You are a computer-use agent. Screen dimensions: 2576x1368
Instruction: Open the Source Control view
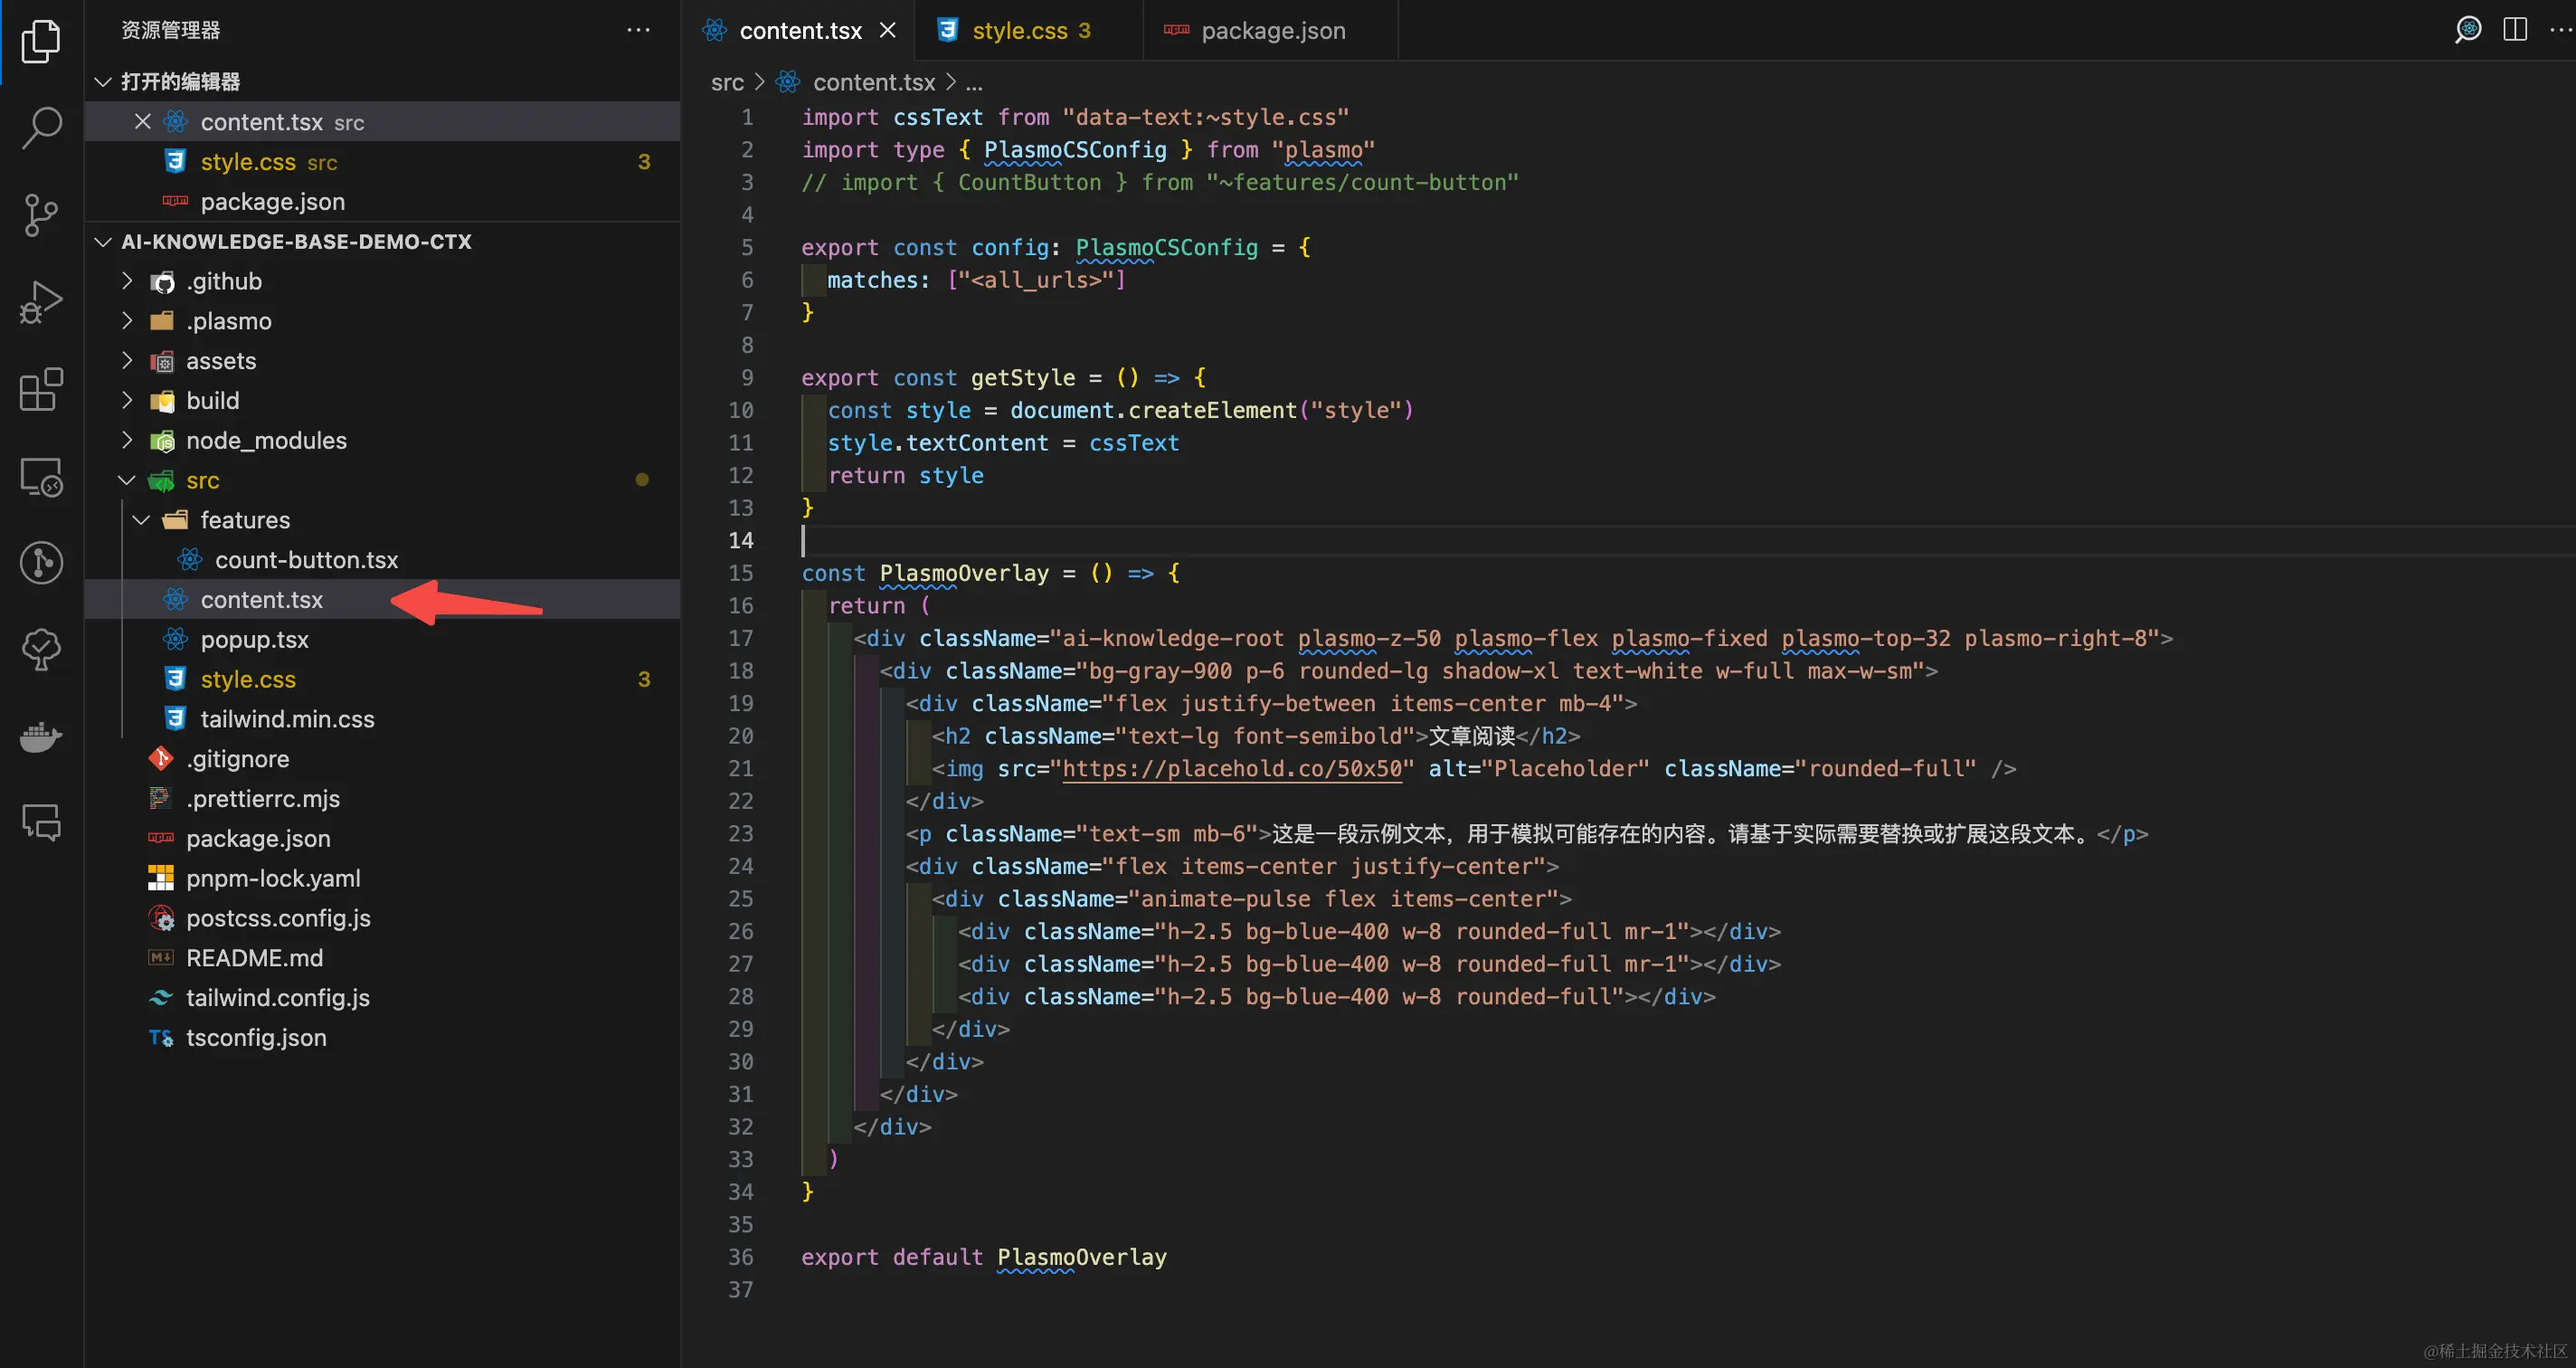coord(41,214)
